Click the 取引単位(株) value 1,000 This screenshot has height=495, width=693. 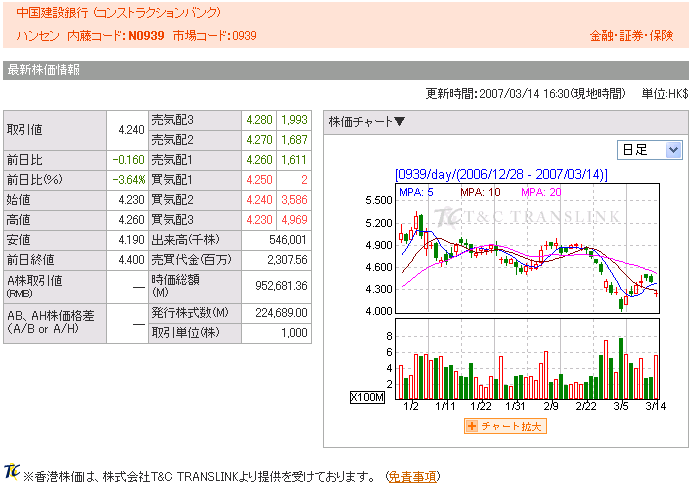pyautogui.click(x=294, y=333)
